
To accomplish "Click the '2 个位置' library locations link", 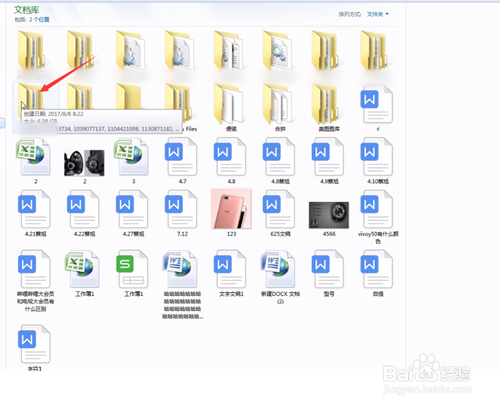I will tap(39, 20).
